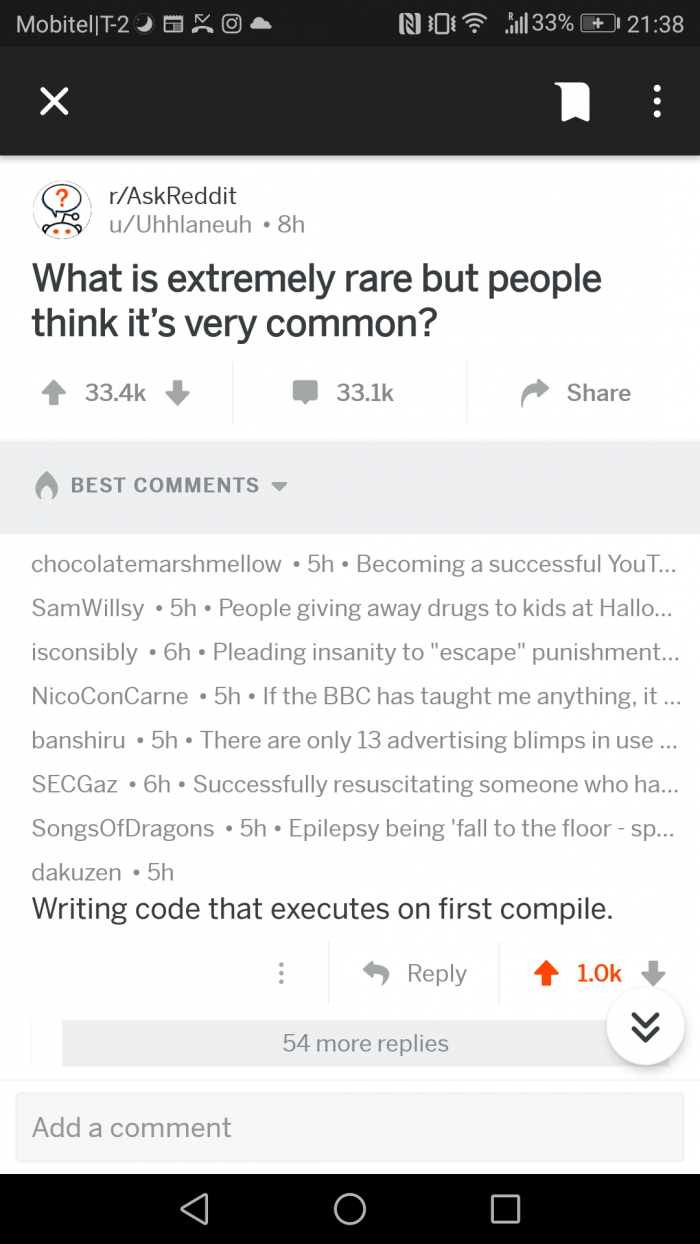Open the r/AskReddit subreddit link
This screenshot has width=700, height=1244.
pyautogui.click(x=172, y=196)
